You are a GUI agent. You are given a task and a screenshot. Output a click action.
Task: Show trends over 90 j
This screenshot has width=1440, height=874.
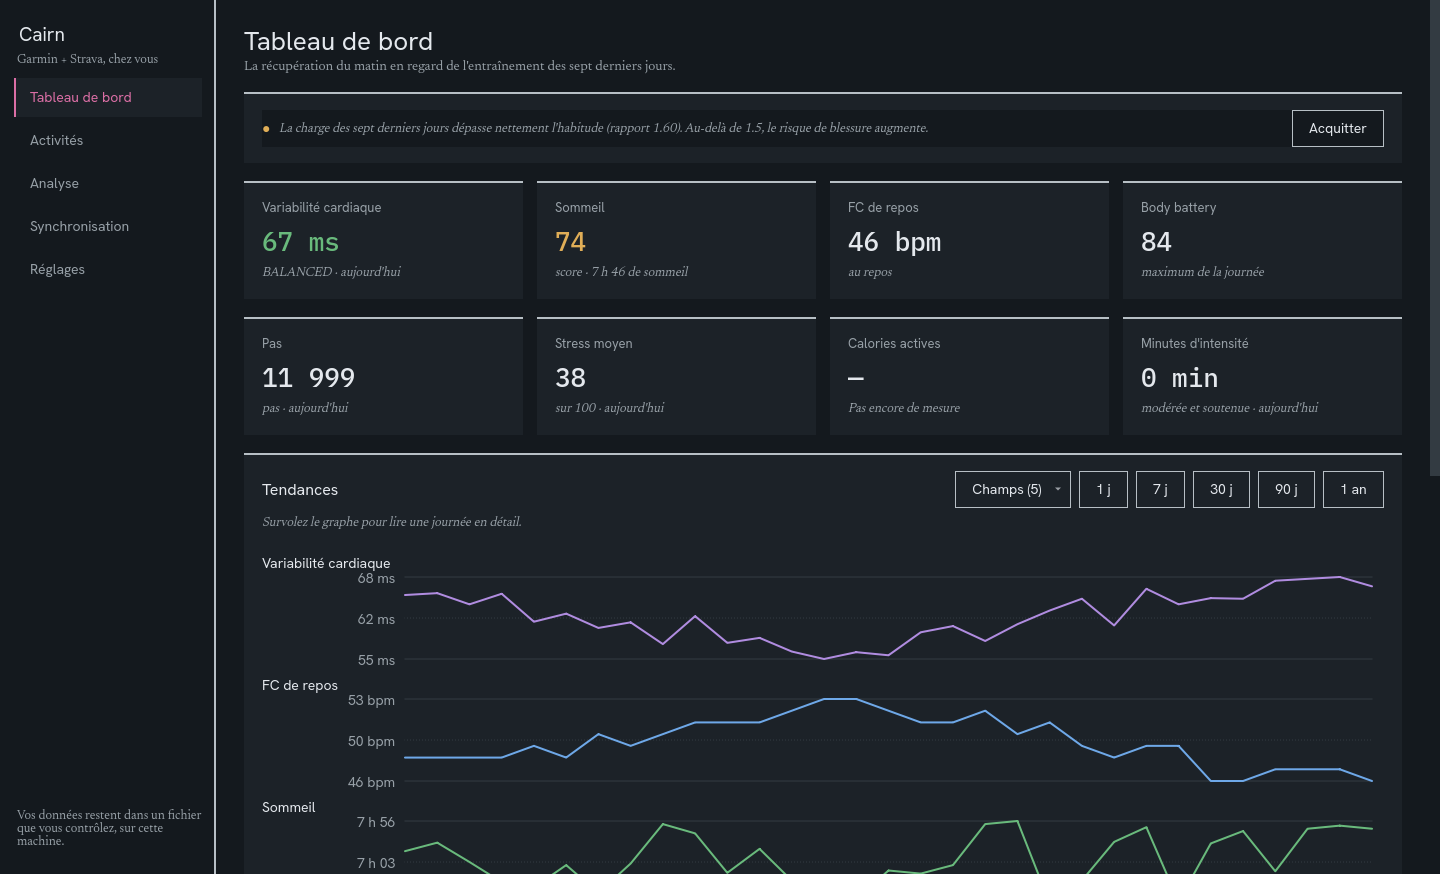click(1286, 490)
